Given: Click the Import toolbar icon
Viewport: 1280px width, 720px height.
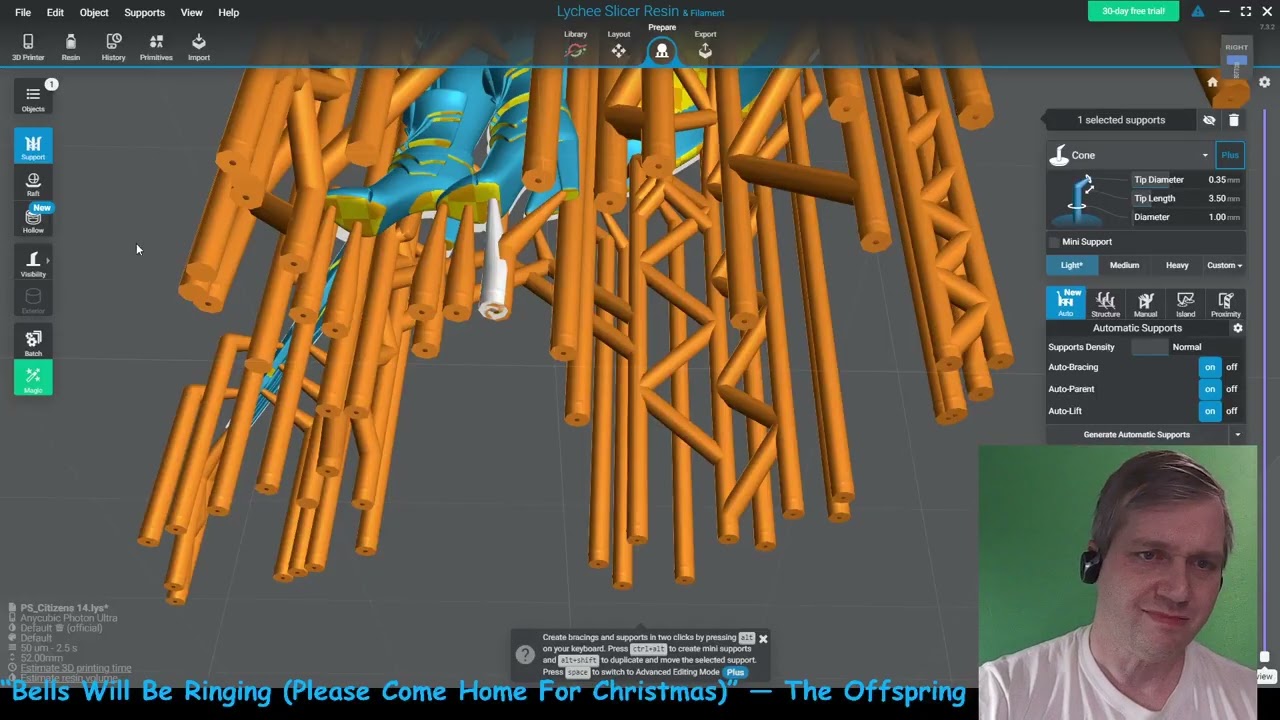Looking at the screenshot, I should click(x=198, y=46).
